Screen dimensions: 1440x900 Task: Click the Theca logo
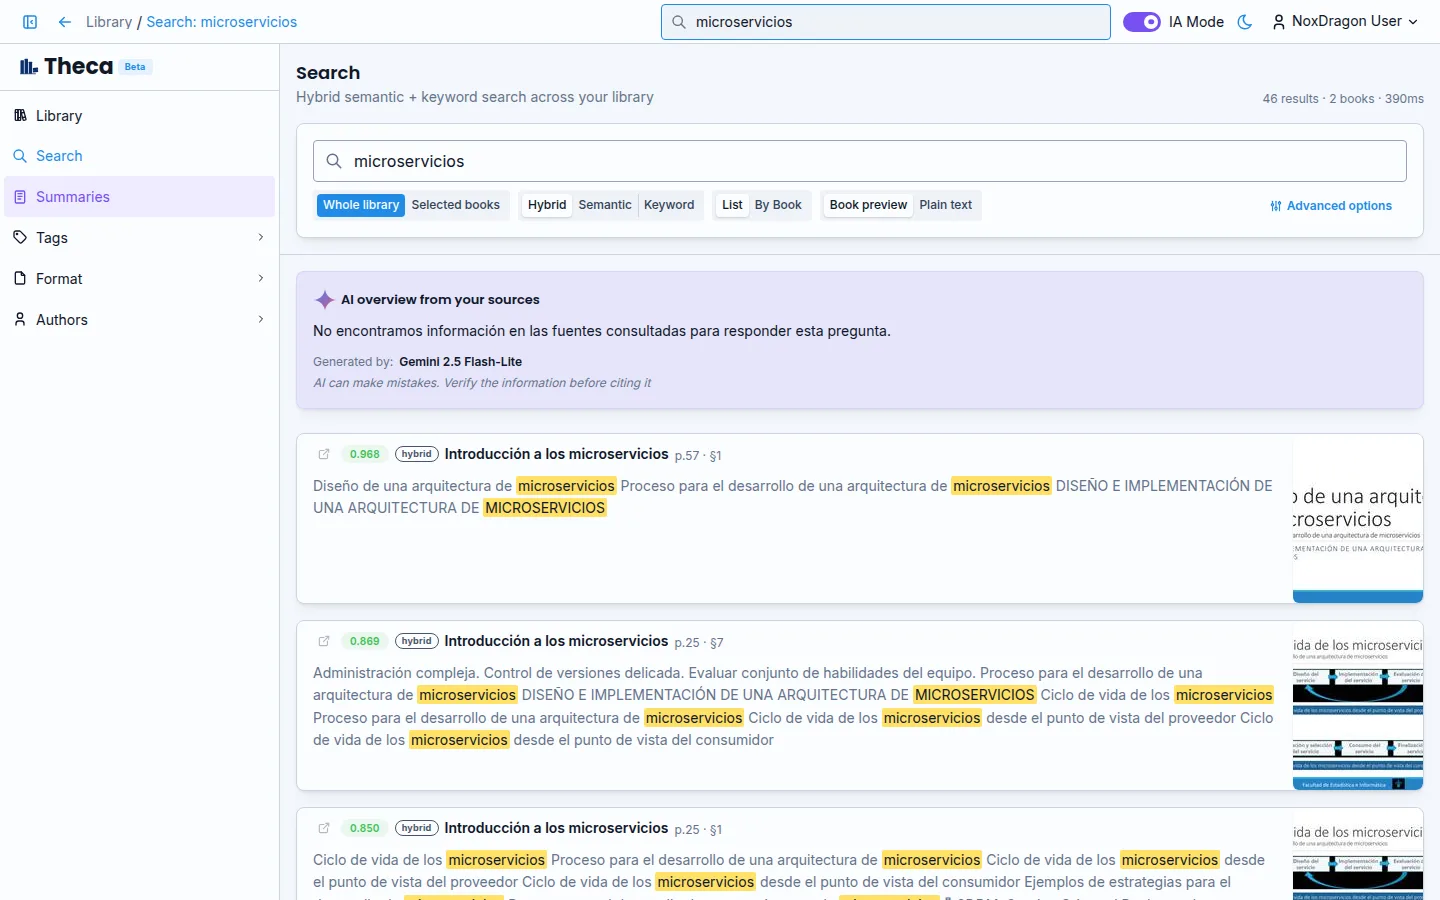pyautogui.click(x=66, y=67)
